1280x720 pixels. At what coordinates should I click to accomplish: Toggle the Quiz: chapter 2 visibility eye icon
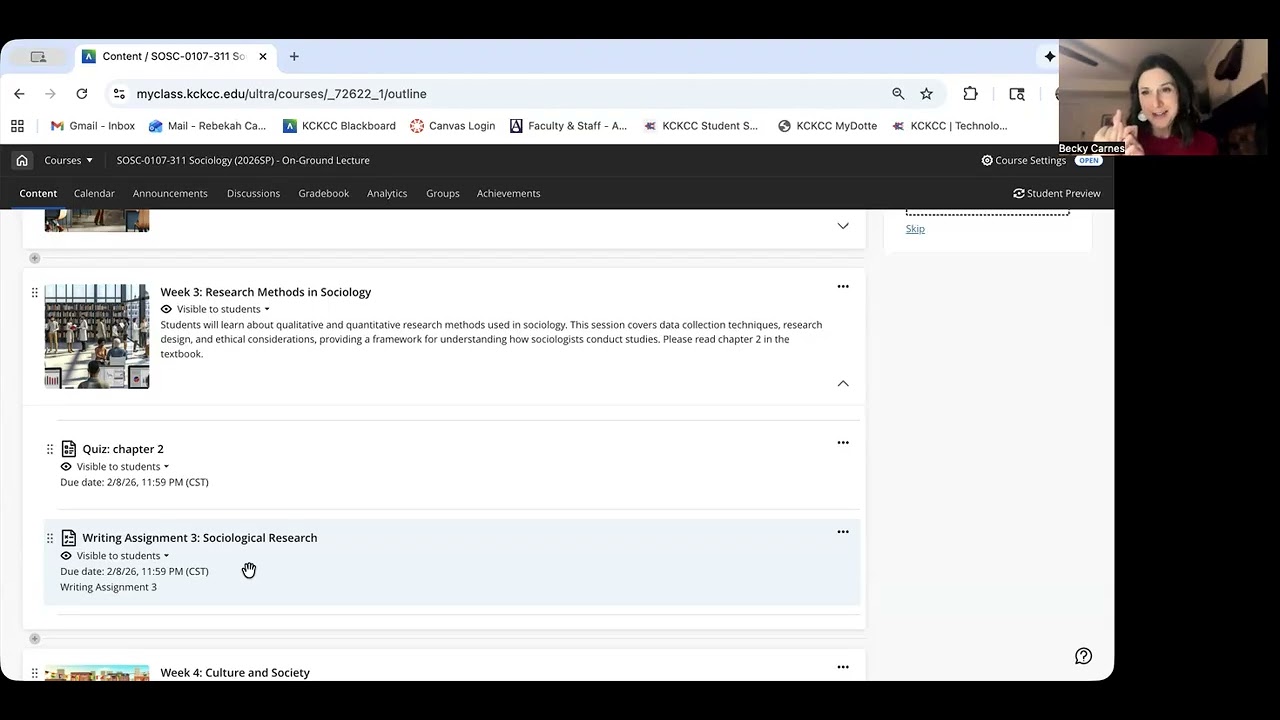[x=66, y=467]
